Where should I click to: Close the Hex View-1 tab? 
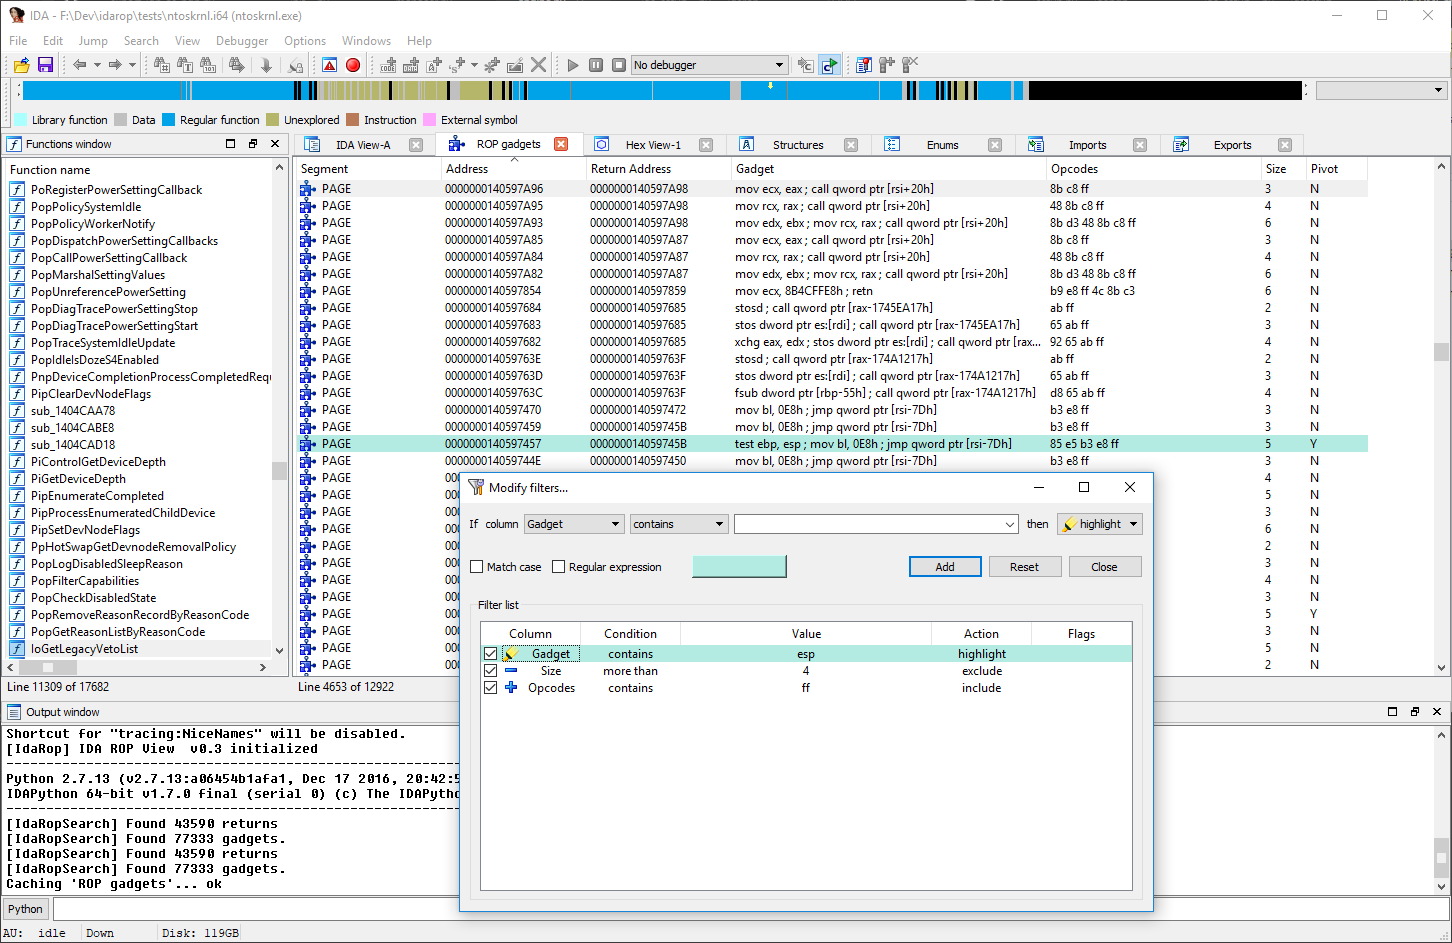tap(706, 145)
